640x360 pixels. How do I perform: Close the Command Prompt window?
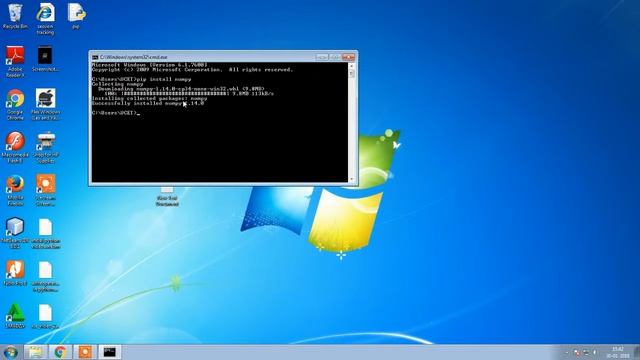348,57
